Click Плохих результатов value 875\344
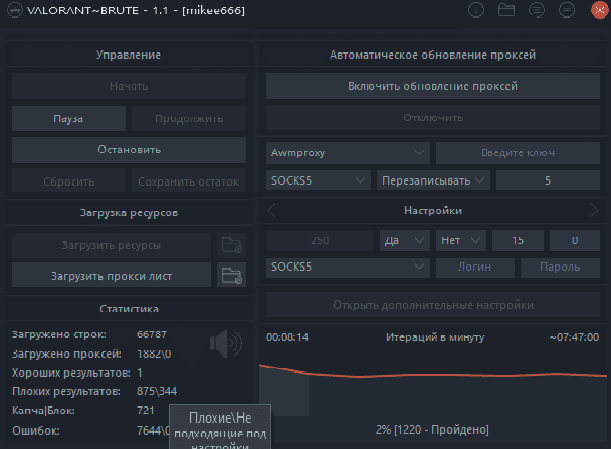The image size is (611, 449). [x=157, y=391]
